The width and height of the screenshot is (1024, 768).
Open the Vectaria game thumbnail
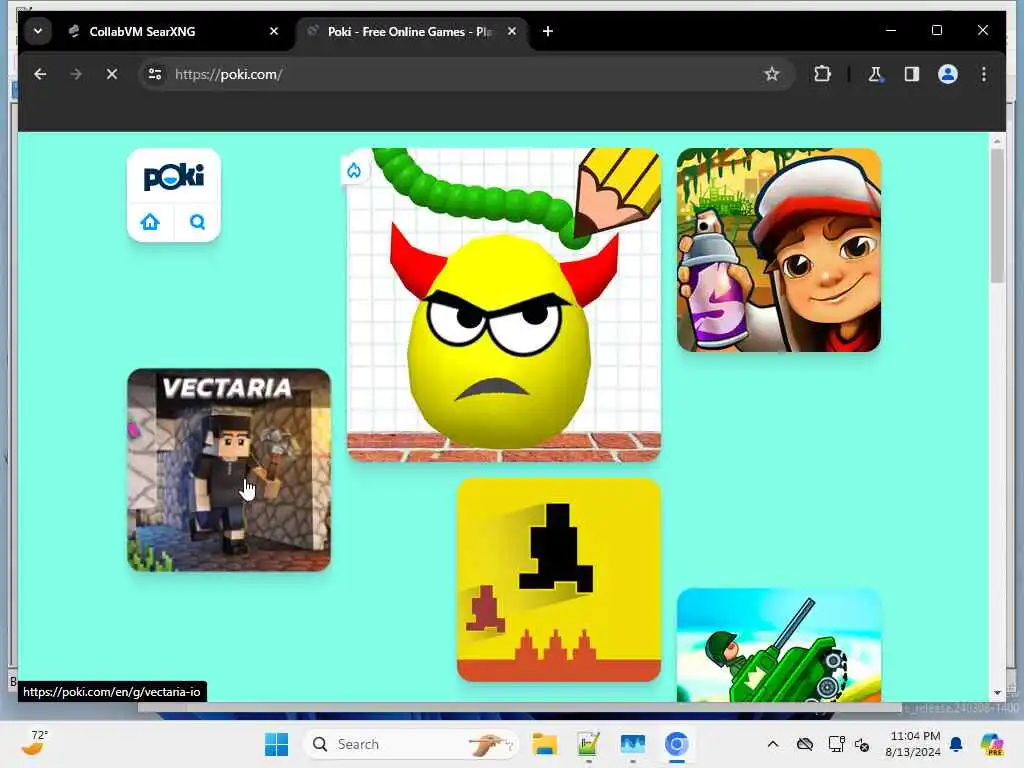(x=229, y=470)
